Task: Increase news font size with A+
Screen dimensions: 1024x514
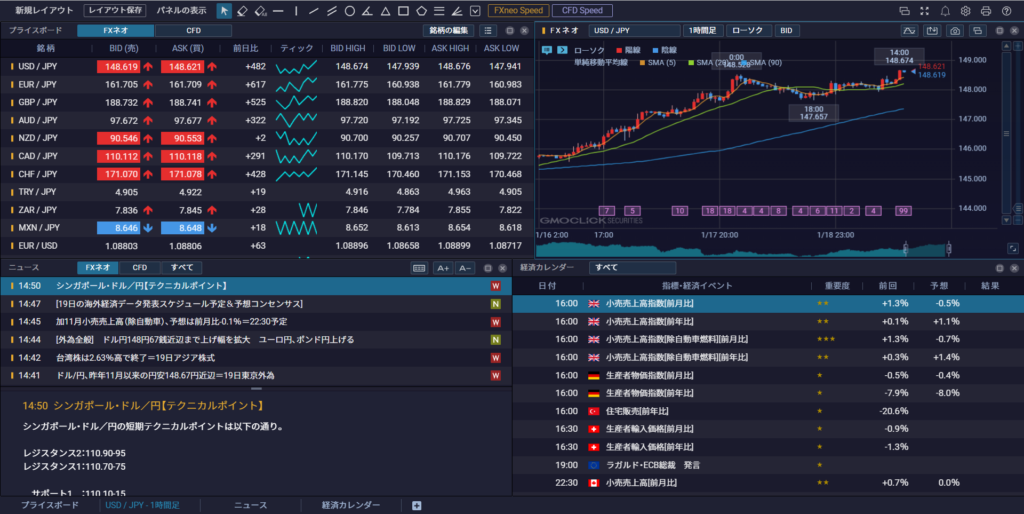Action: tap(443, 268)
